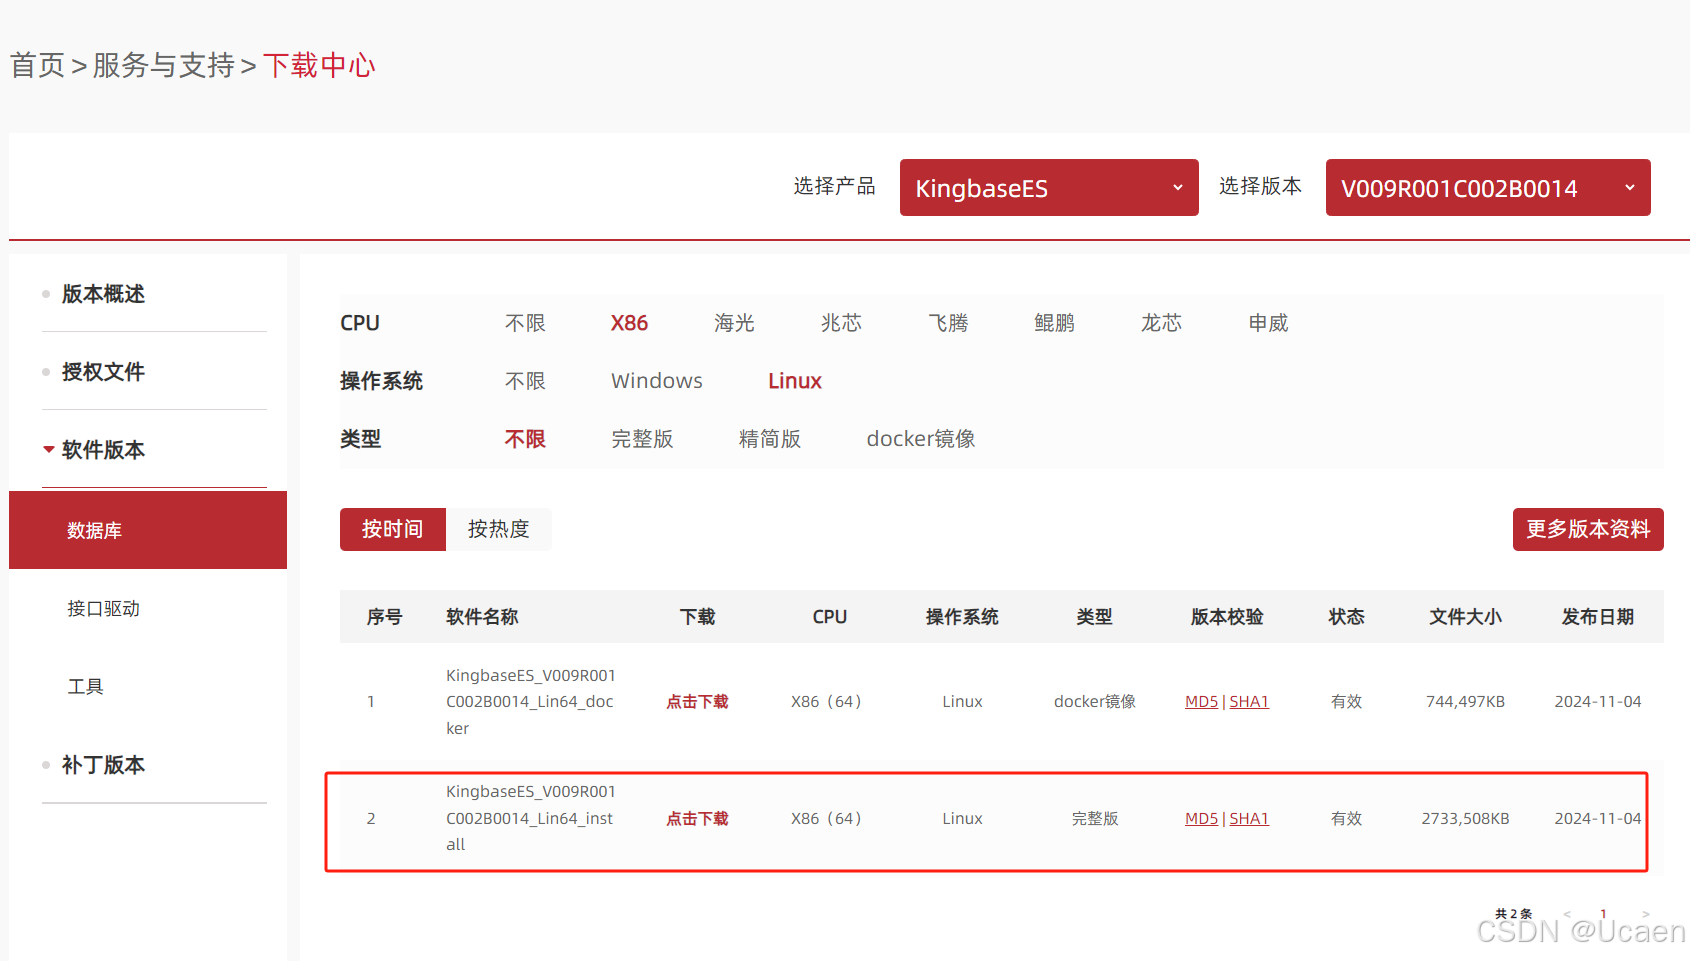Filter operating system by Windows
The height and width of the screenshot is (961, 1690).
click(x=657, y=381)
